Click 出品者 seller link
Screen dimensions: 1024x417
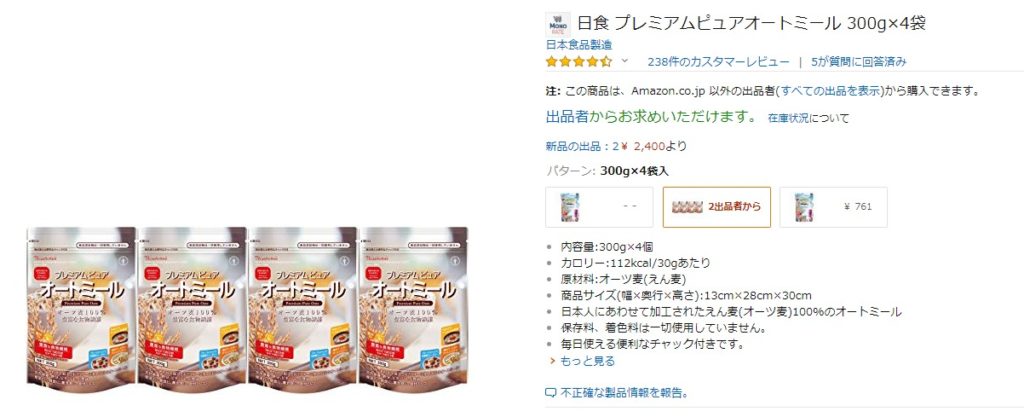pyautogui.click(x=568, y=117)
